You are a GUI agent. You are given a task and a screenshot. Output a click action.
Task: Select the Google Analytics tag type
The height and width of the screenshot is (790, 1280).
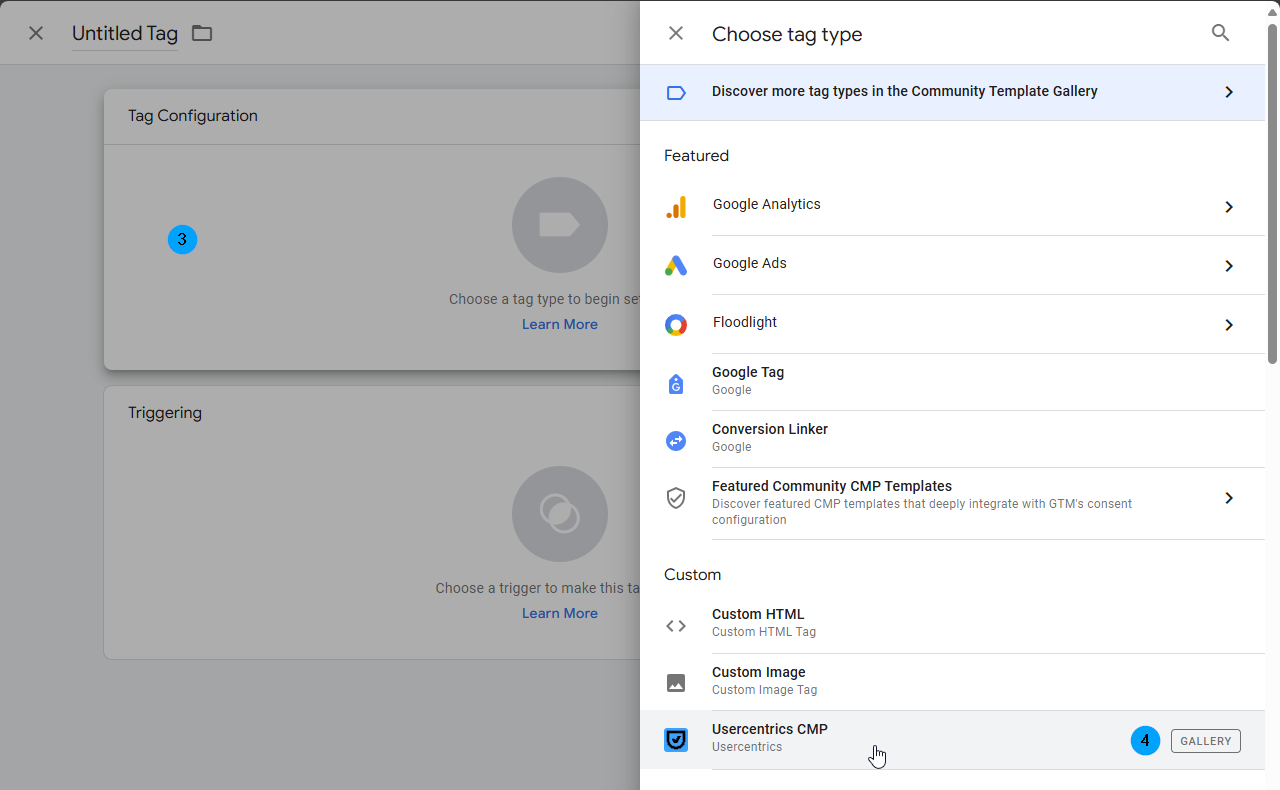click(952, 207)
